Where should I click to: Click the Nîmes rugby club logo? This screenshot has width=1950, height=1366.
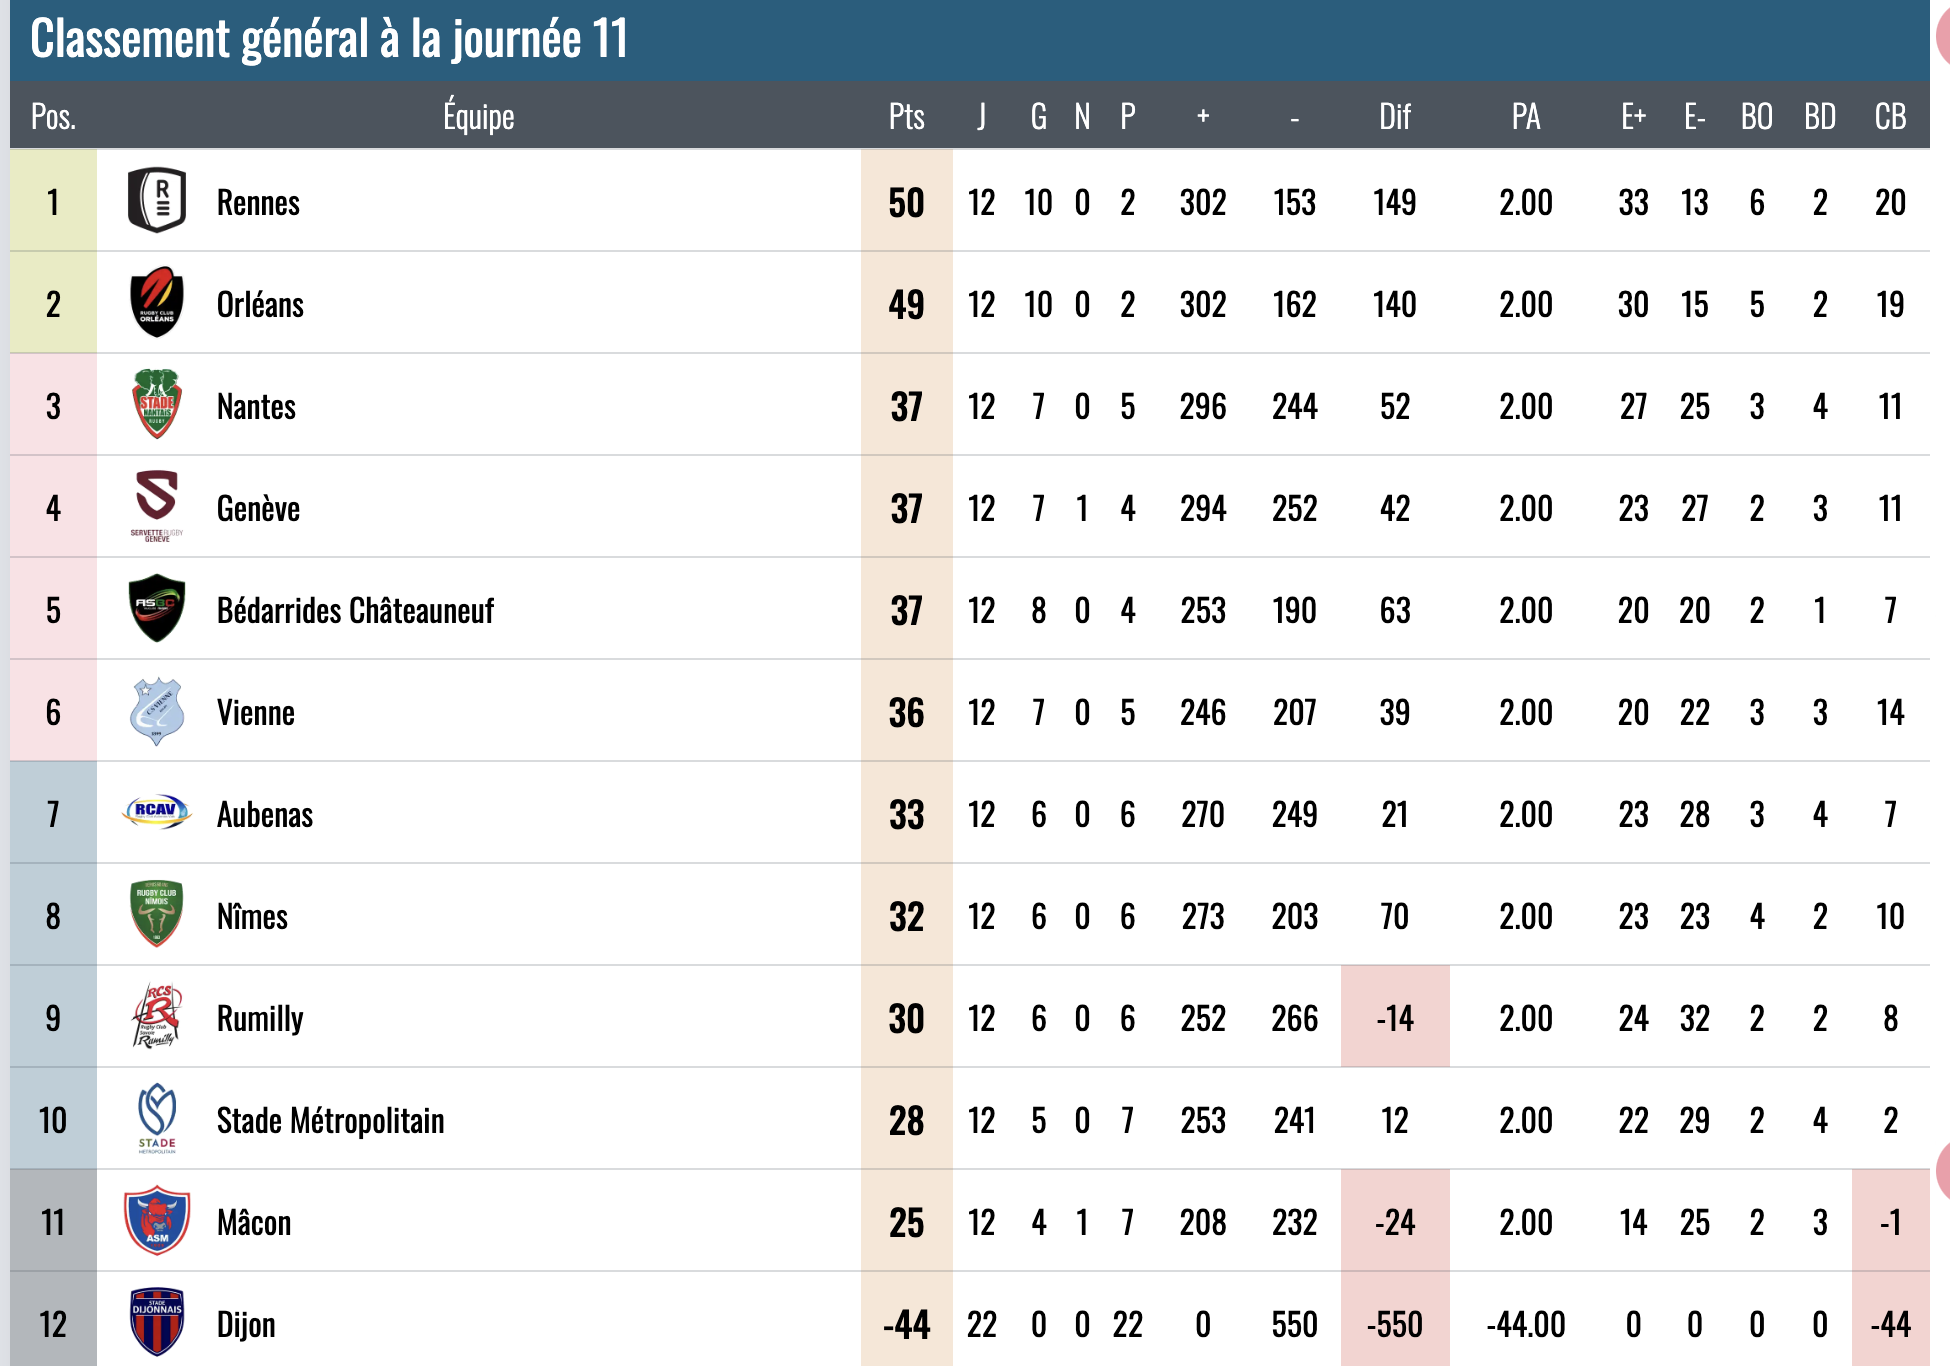click(157, 914)
